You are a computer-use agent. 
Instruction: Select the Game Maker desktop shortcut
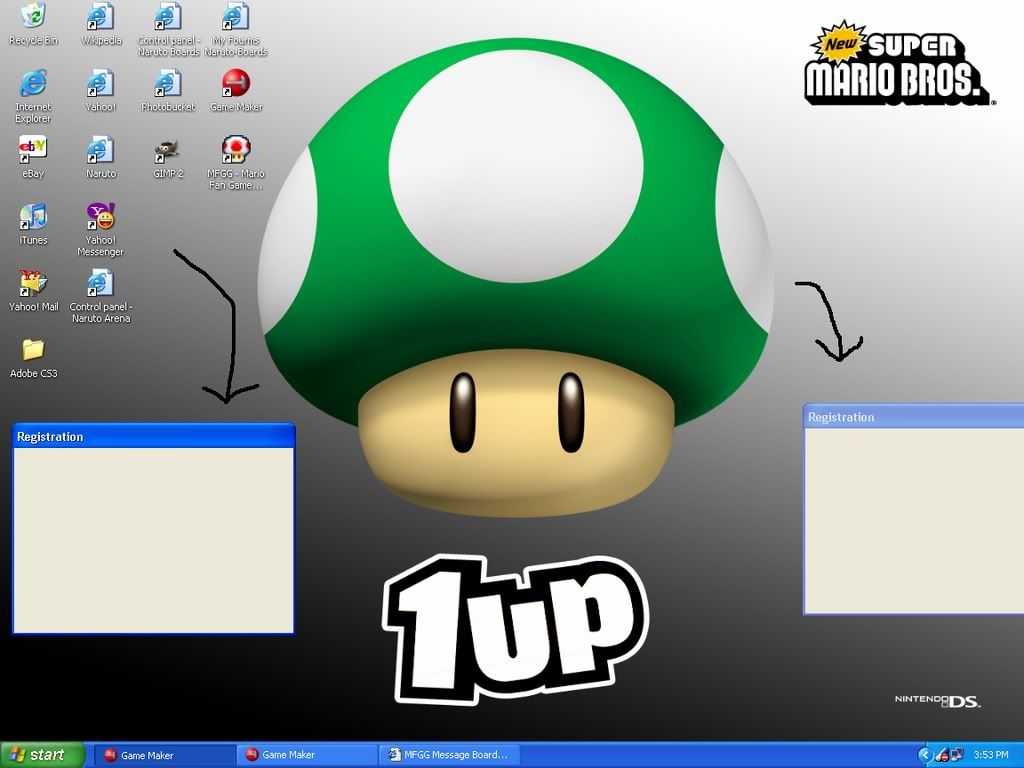click(236, 84)
